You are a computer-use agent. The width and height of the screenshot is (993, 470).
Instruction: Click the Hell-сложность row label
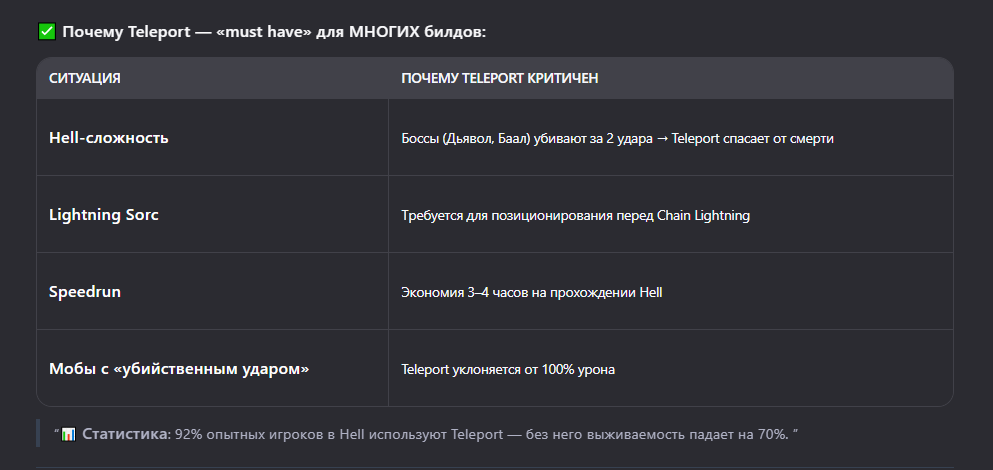pyautogui.click(x=109, y=137)
